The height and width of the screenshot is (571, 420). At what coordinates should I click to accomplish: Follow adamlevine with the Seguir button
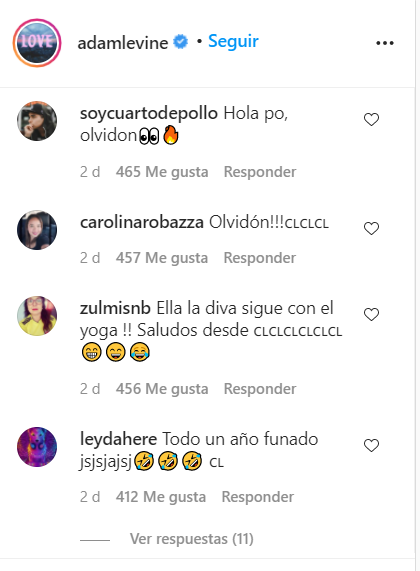233,42
